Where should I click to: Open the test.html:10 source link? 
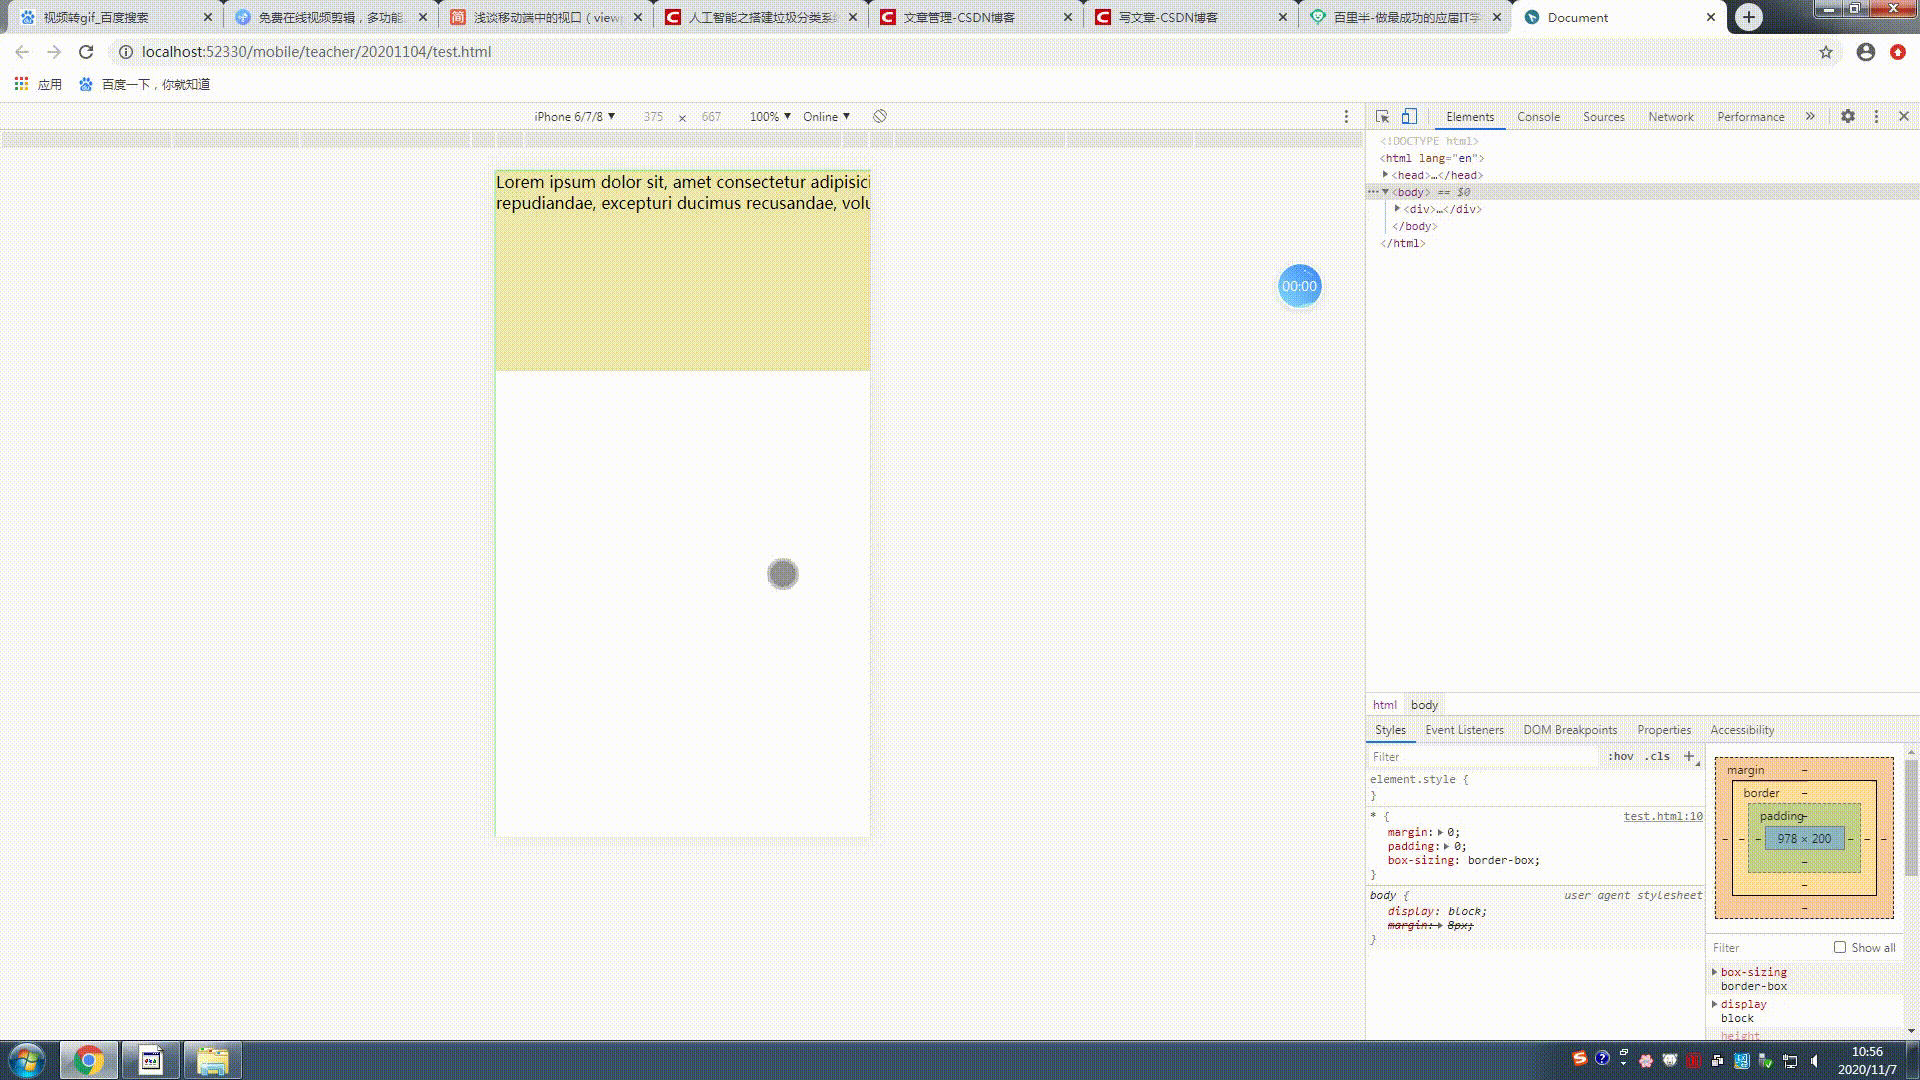click(1662, 816)
